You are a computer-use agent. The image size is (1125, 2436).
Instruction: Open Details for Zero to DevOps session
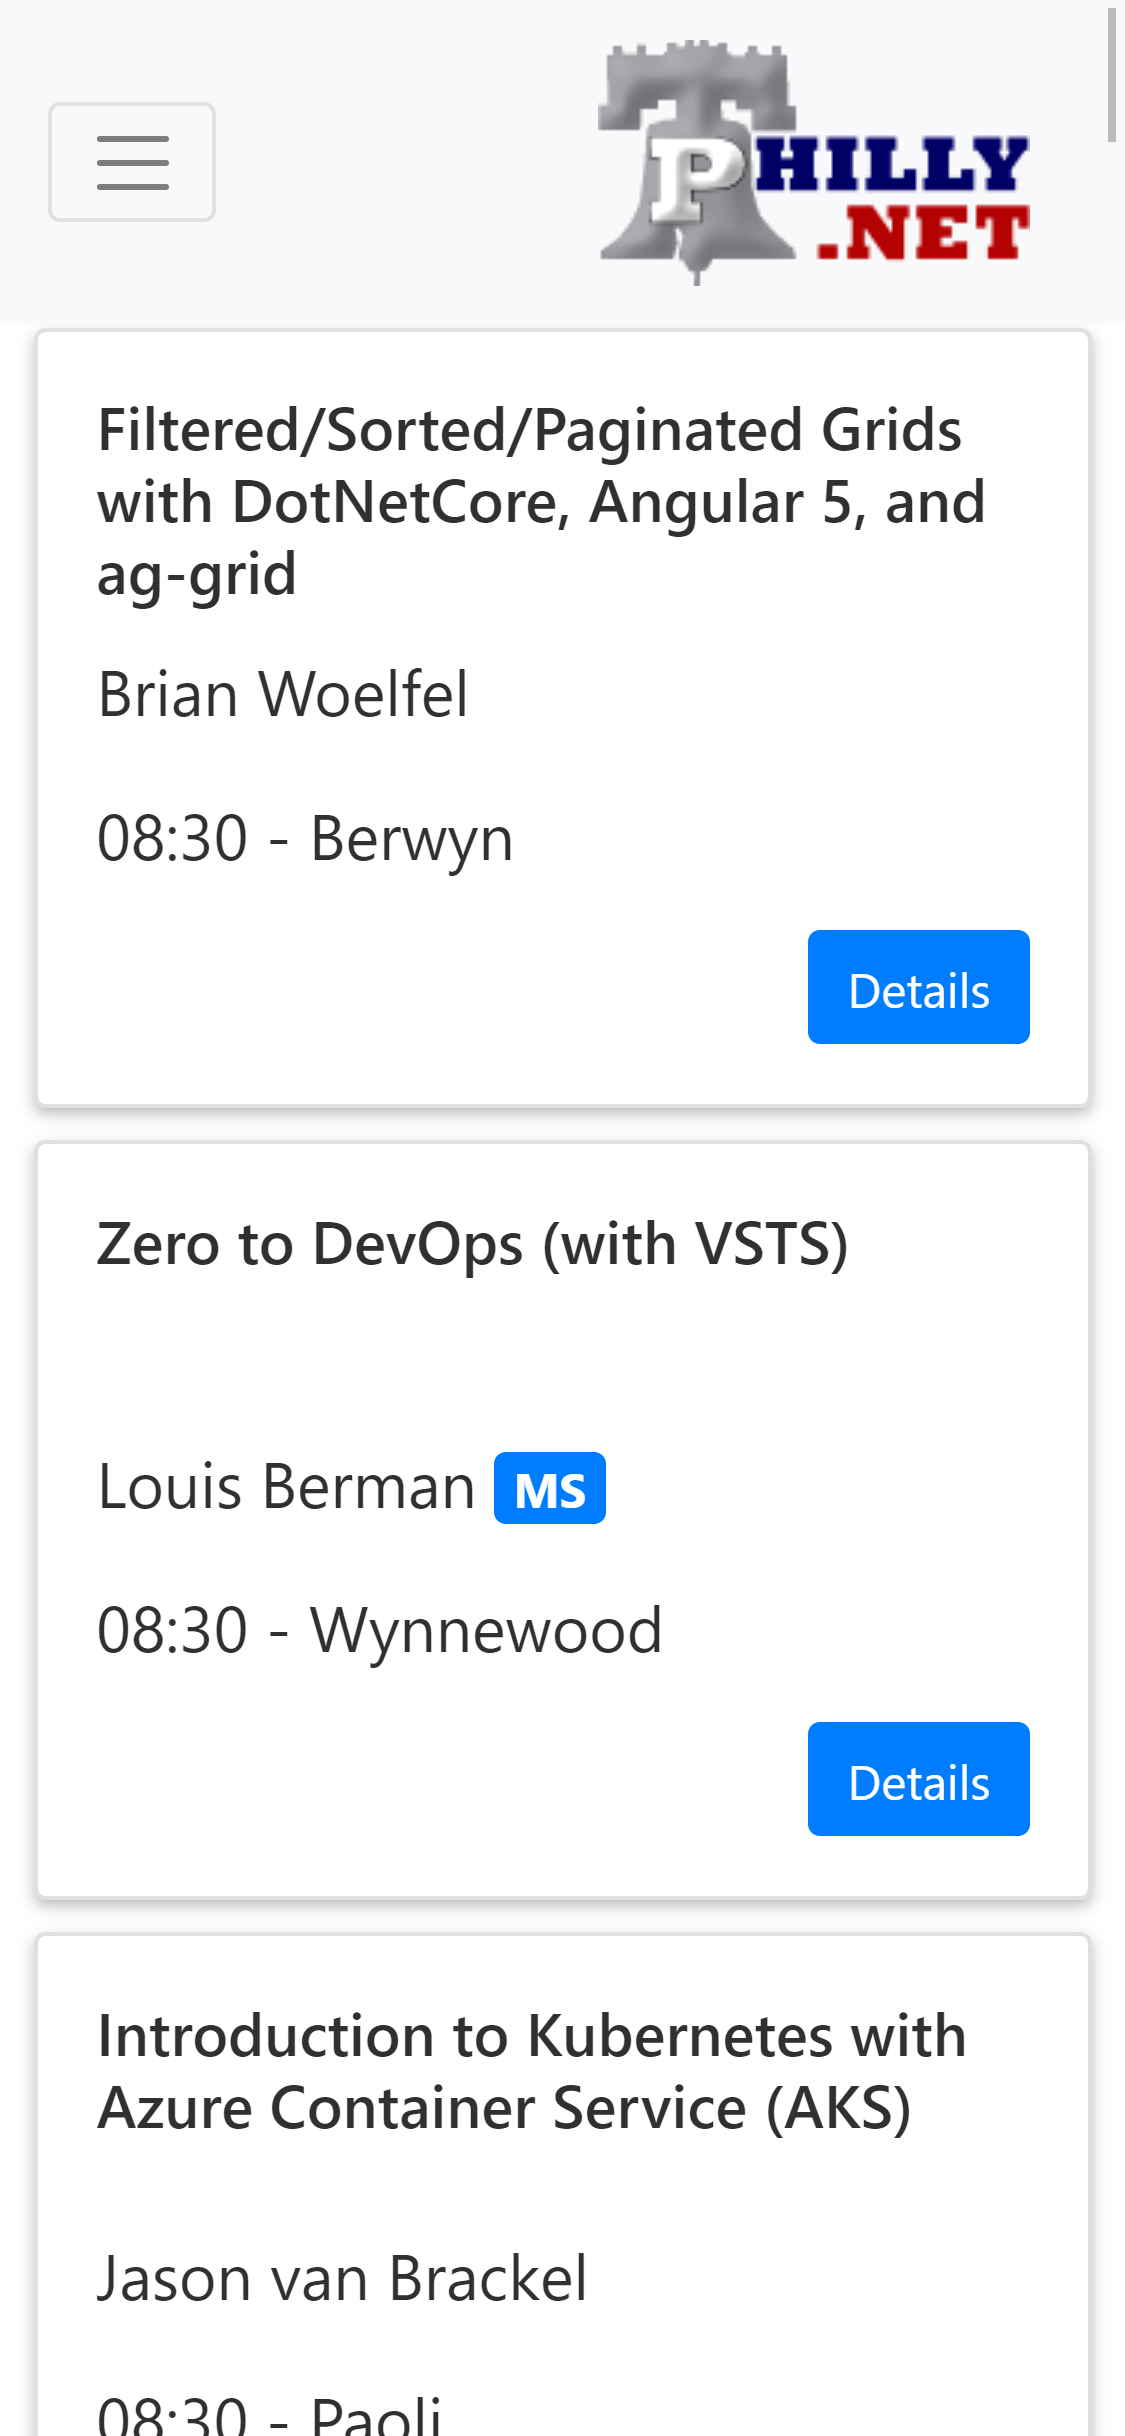click(919, 1779)
